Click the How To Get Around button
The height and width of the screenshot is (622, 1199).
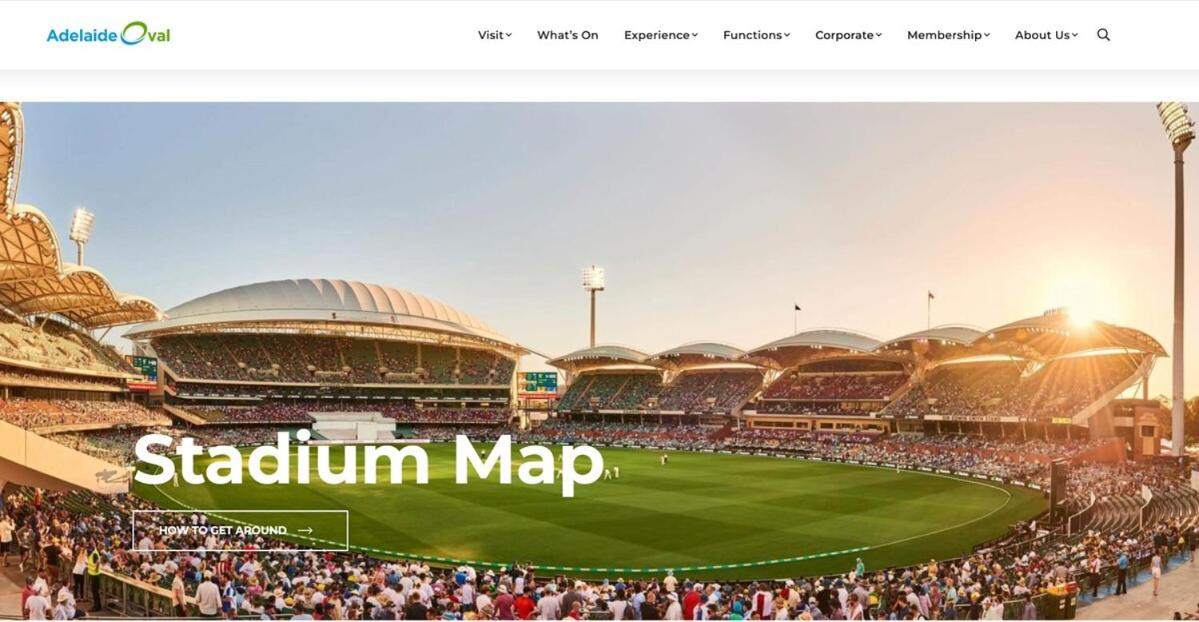click(x=240, y=530)
